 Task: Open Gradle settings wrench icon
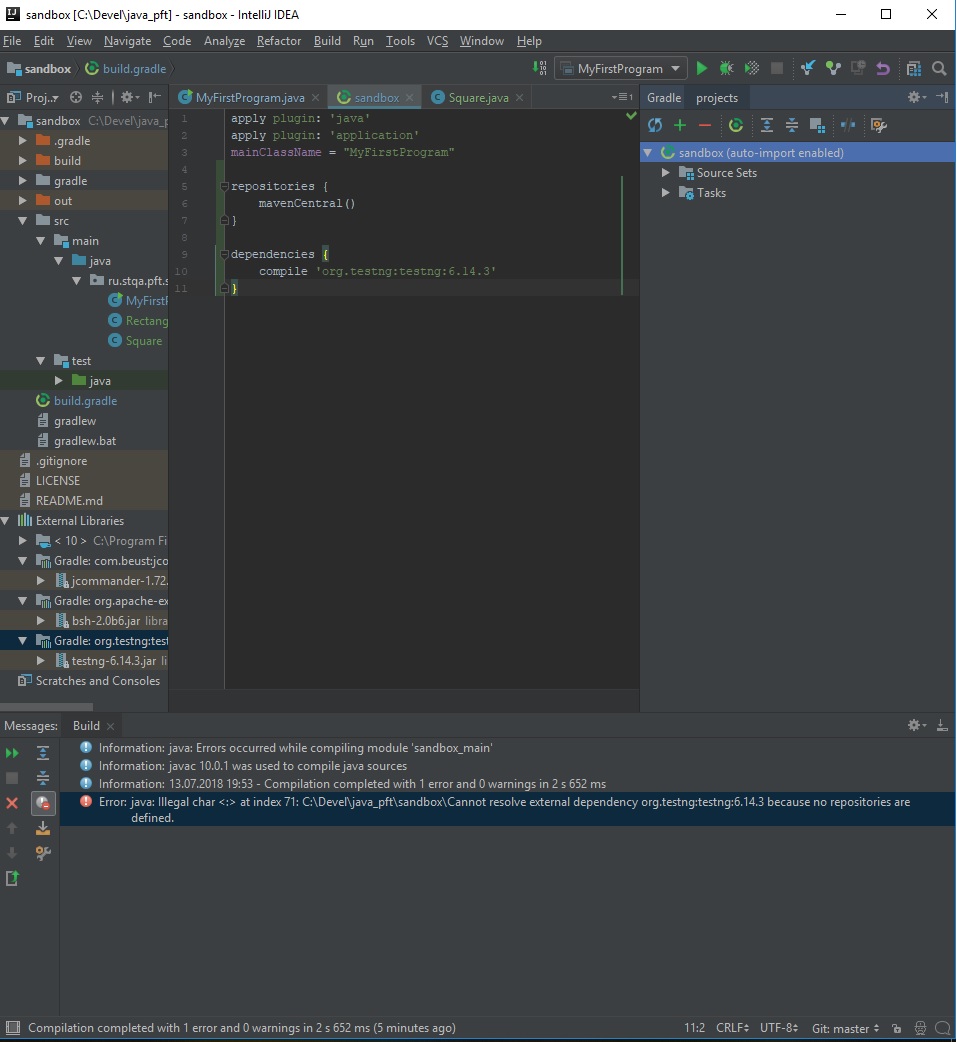[879, 125]
